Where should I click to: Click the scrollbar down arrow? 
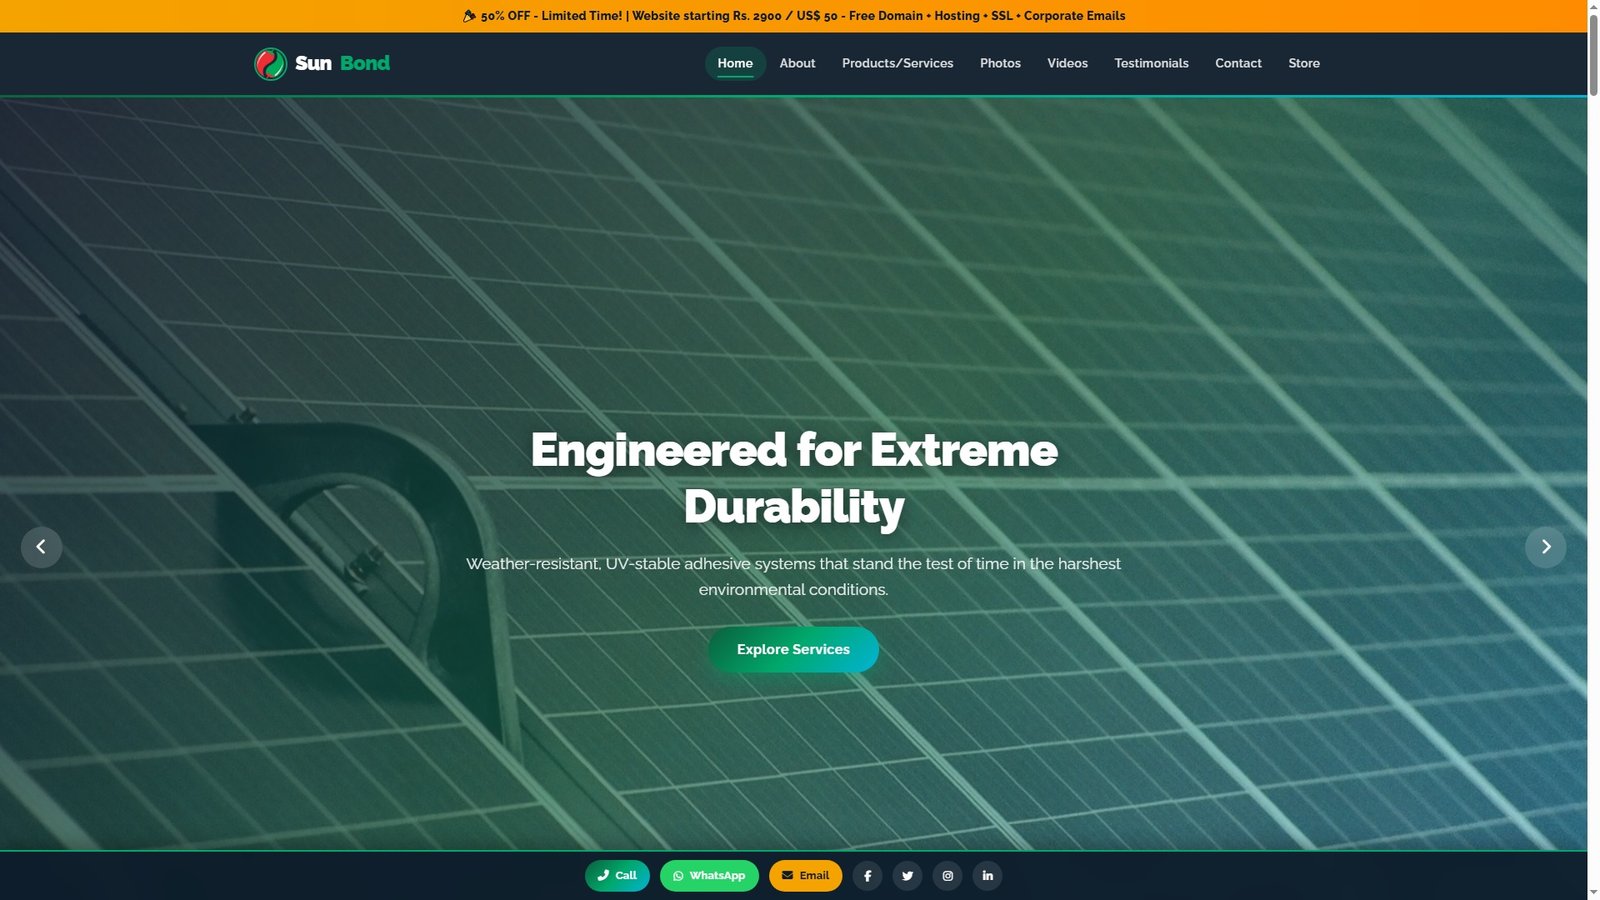click(1593, 893)
